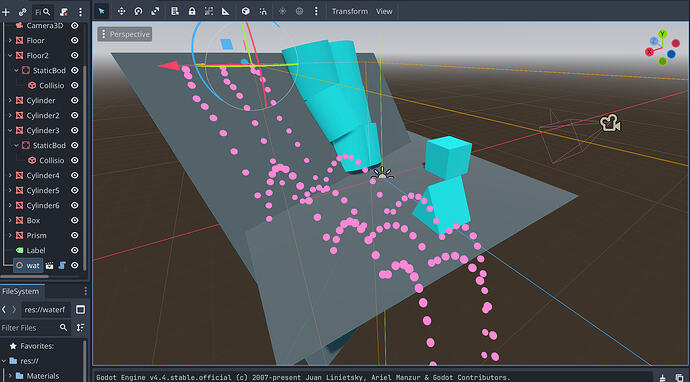Group the selected node's children
Viewport: 690px width, 382px height.
209,11
